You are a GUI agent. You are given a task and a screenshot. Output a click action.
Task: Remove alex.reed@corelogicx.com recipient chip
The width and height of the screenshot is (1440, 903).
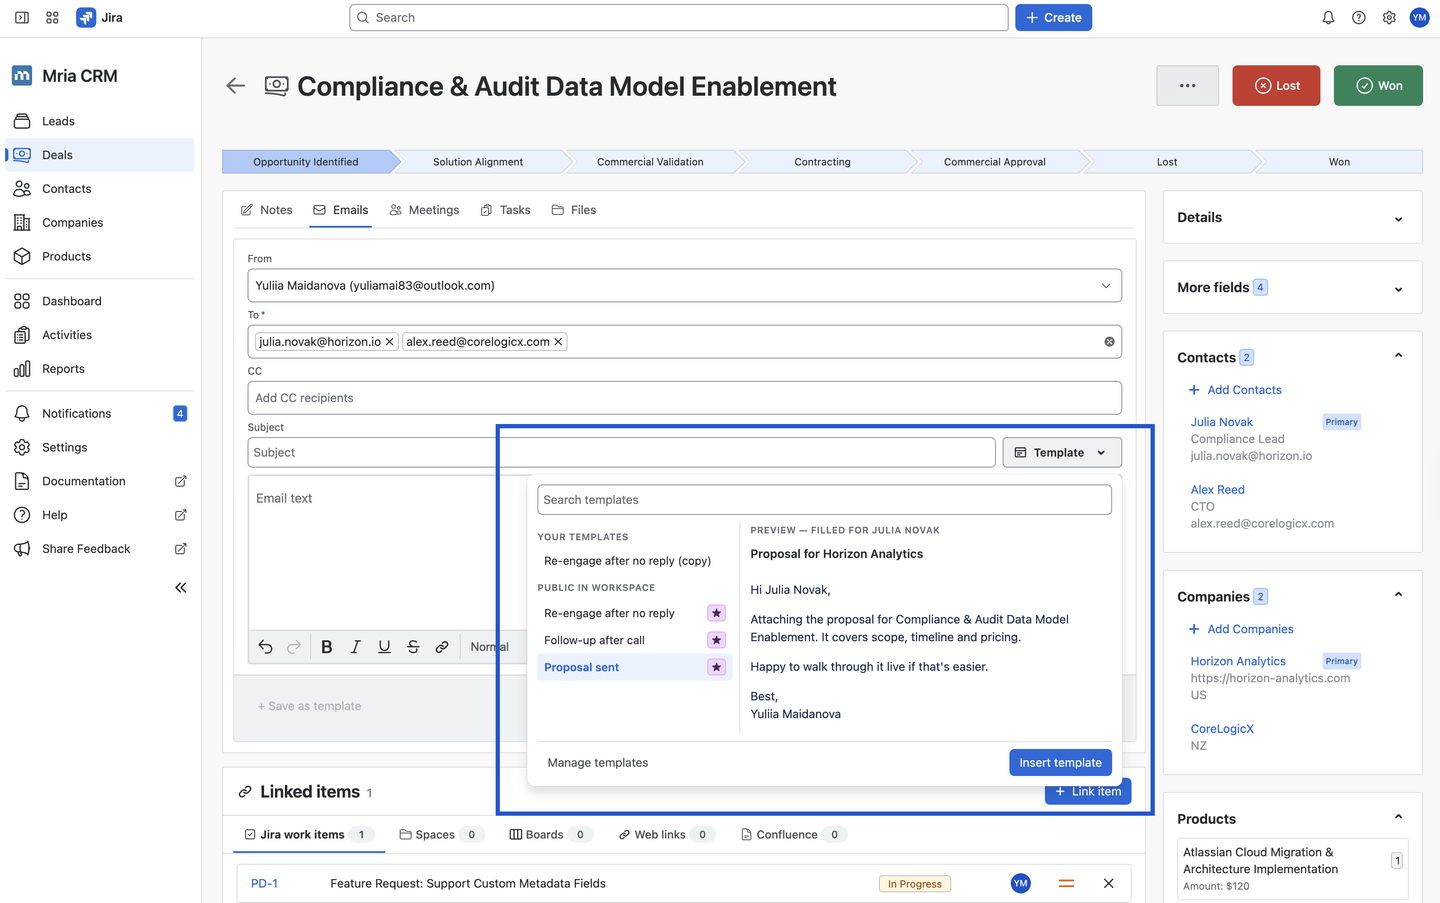558,342
